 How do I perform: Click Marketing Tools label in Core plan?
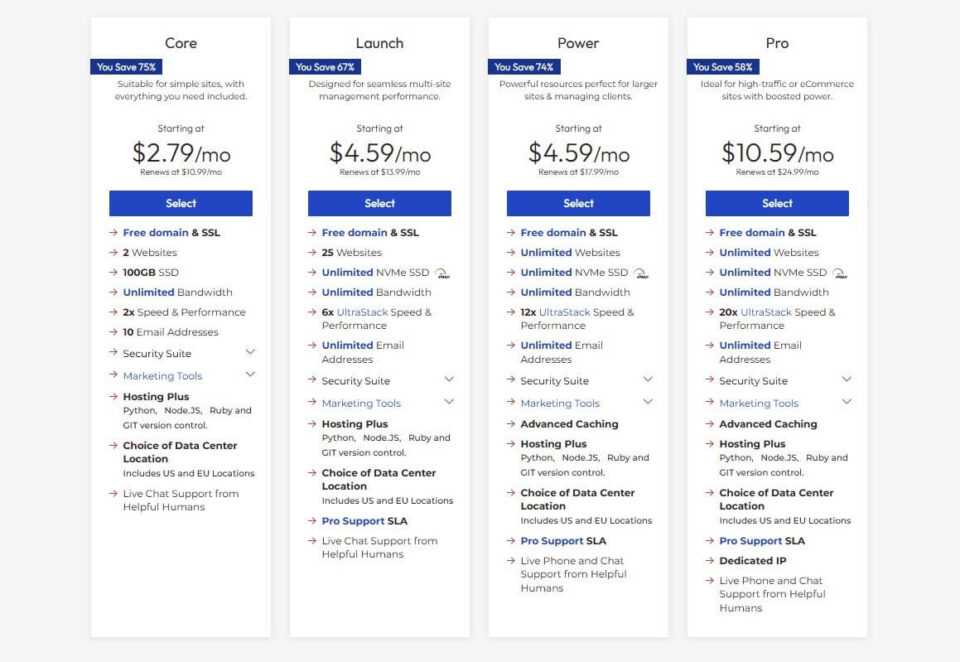(162, 376)
